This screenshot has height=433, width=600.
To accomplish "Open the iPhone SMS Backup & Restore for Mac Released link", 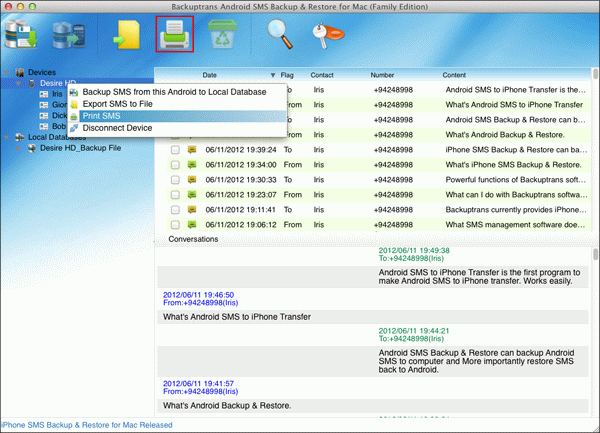I will [87, 425].
